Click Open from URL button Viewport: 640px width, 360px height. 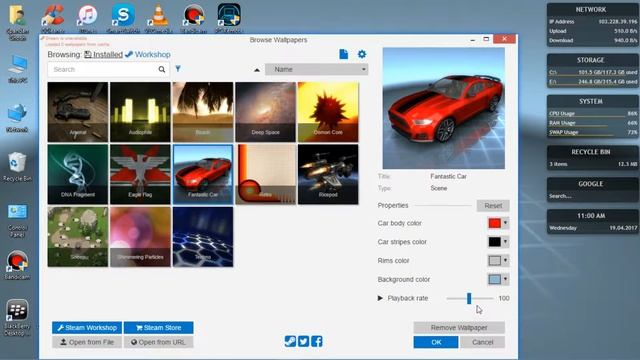point(158,342)
